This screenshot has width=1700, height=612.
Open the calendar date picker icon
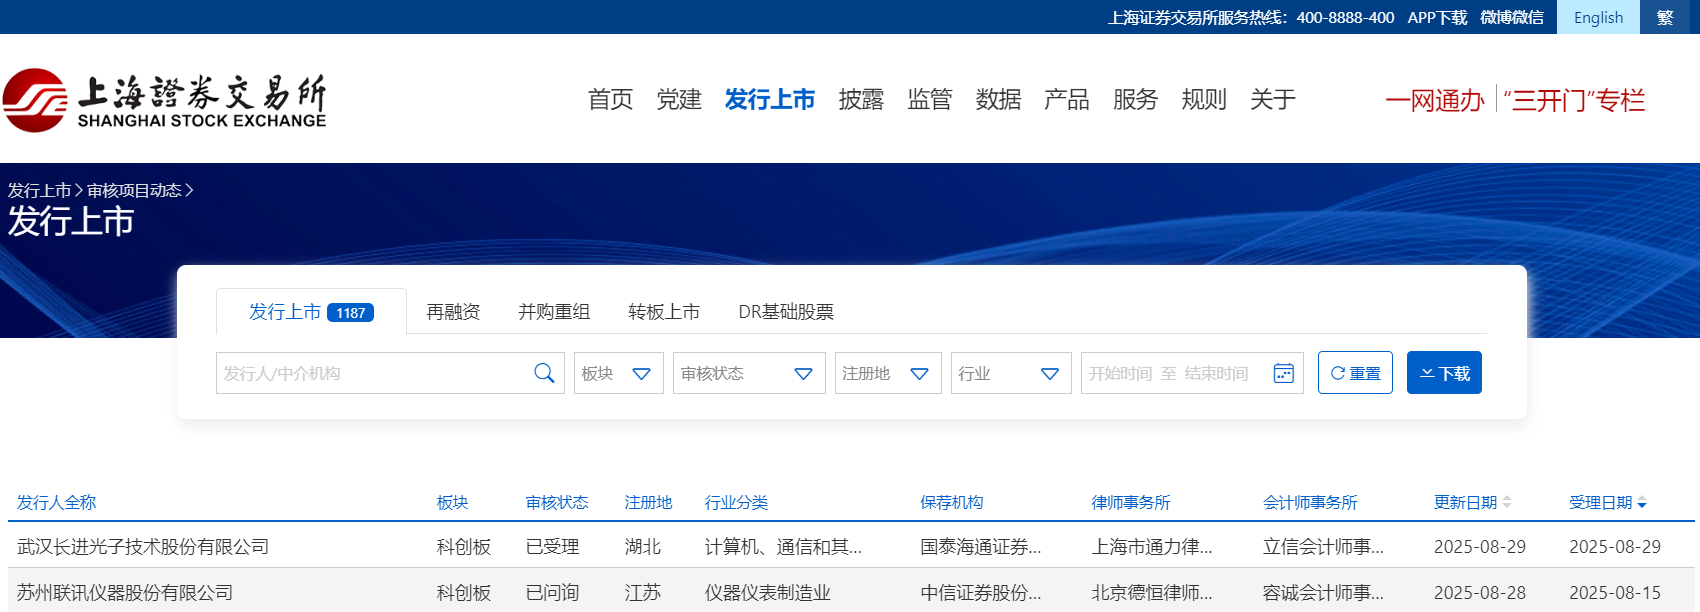(1284, 373)
